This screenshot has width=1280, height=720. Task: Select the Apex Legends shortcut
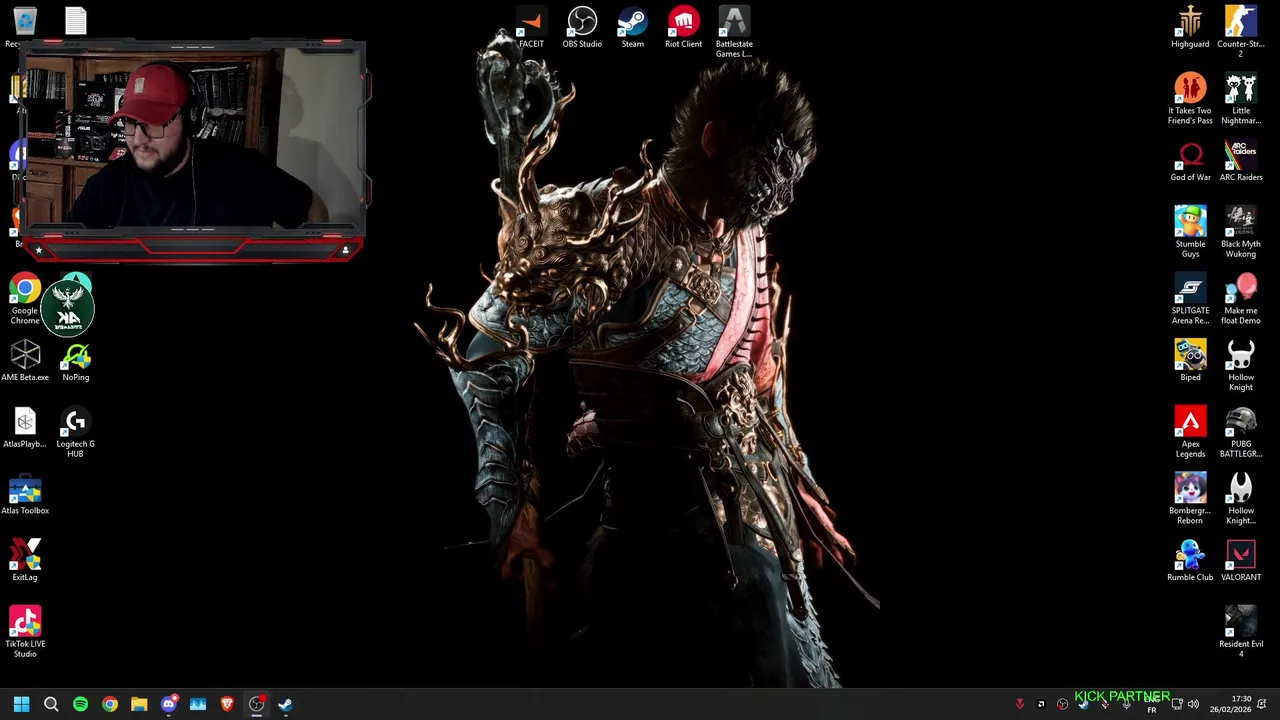(x=1190, y=431)
